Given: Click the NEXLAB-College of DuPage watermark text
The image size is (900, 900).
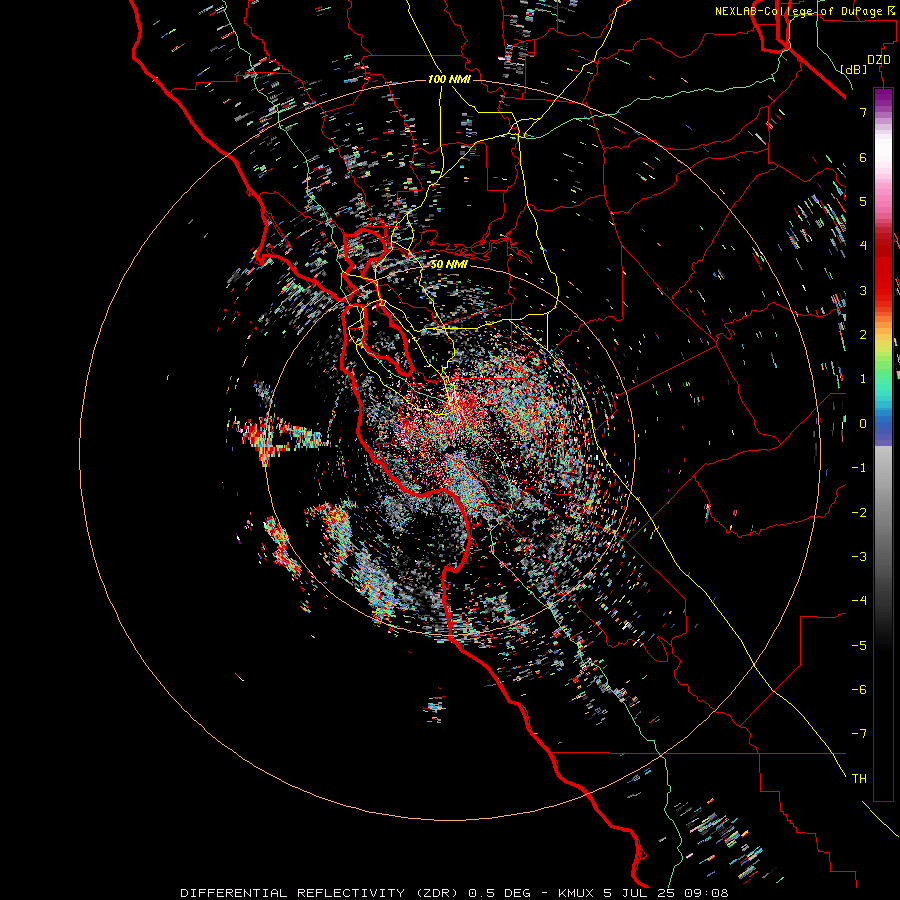Looking at the screenshot, I should click(x=806, y=11).
